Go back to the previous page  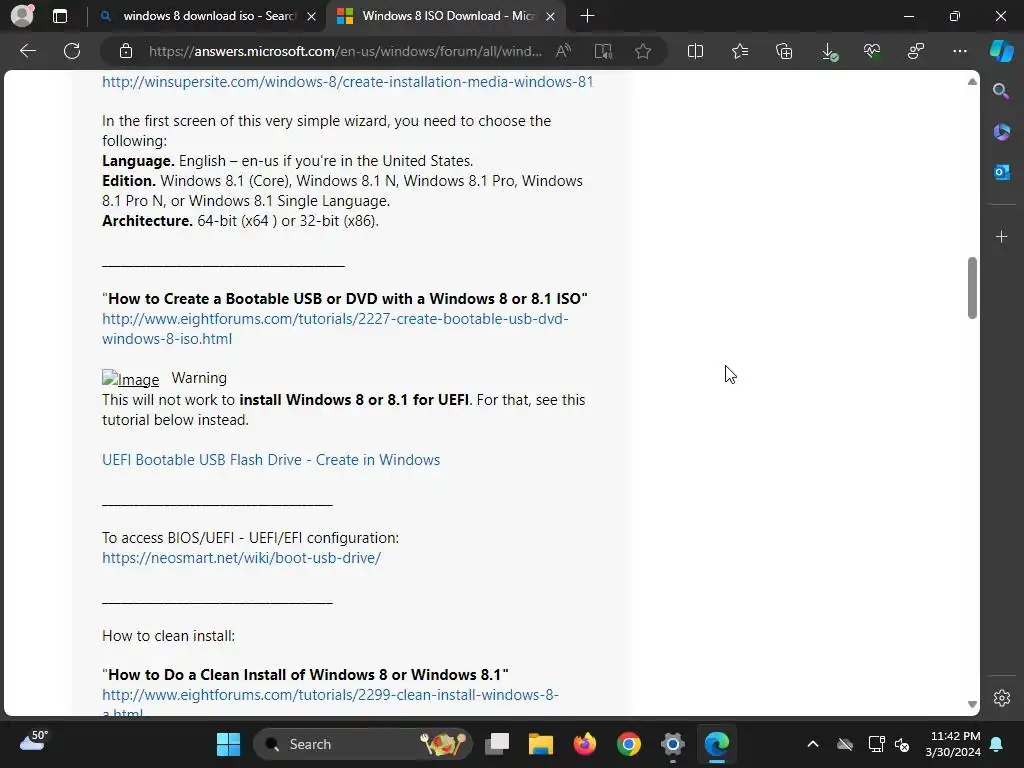pyautogui.click(x=27, y=51)
